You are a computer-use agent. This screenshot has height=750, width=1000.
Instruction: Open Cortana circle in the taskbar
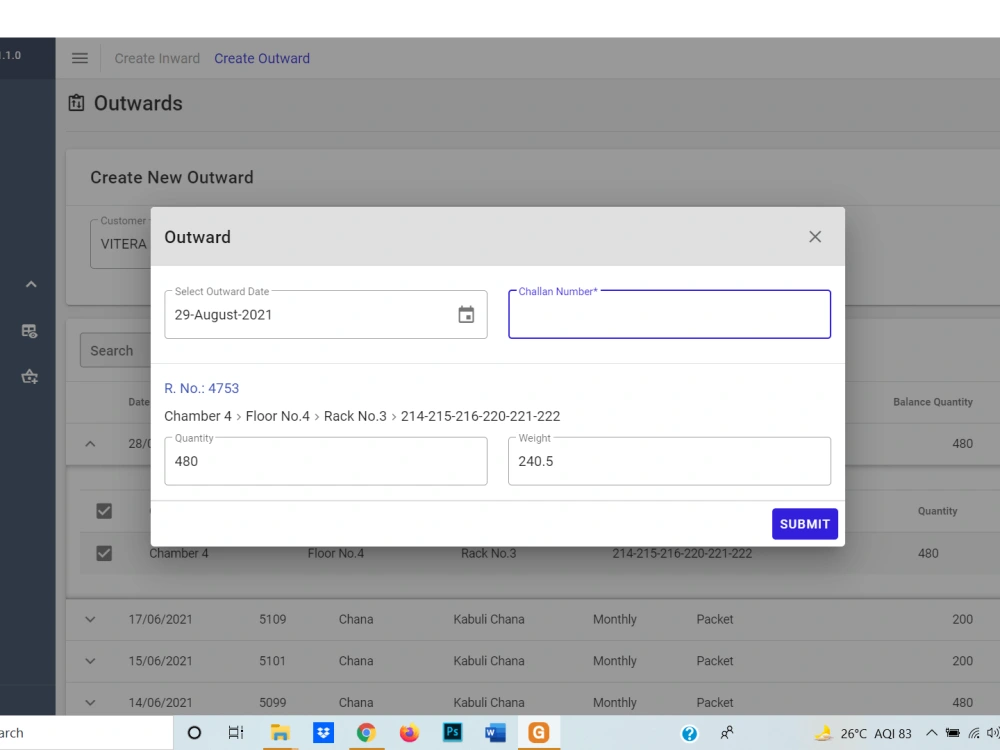(x=195, y=733)
